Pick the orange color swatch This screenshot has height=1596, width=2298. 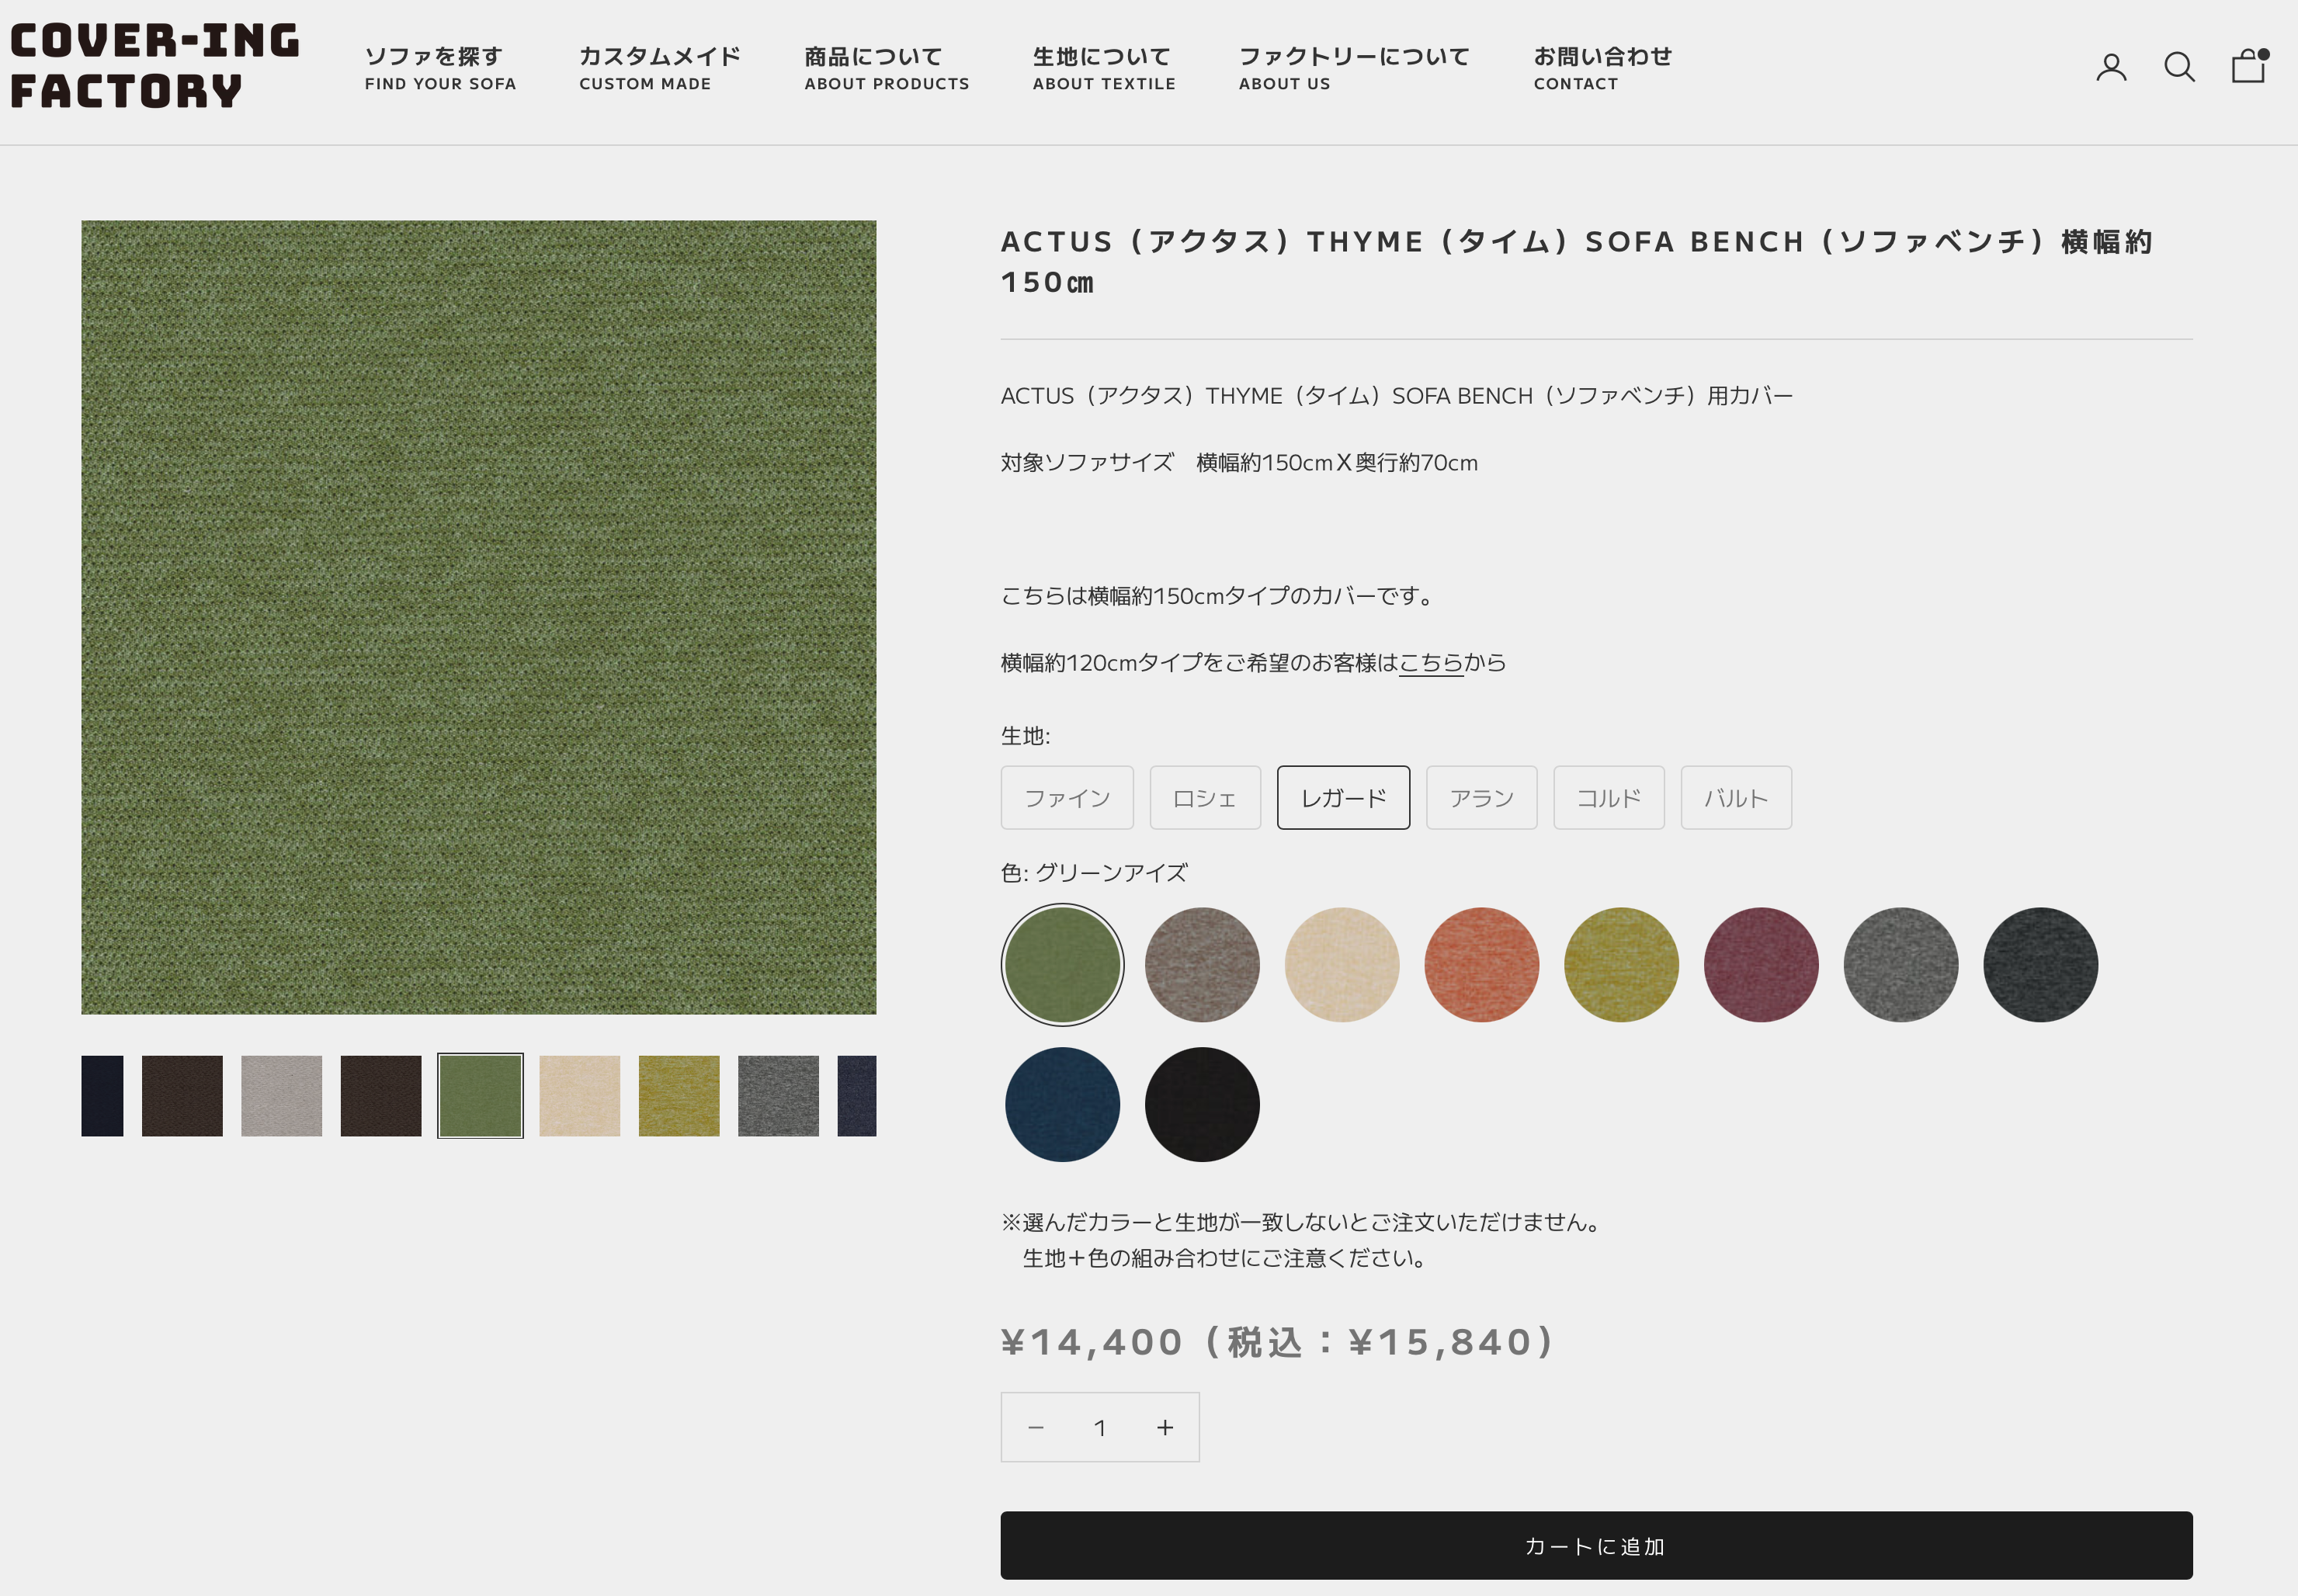pos(1481,964)
